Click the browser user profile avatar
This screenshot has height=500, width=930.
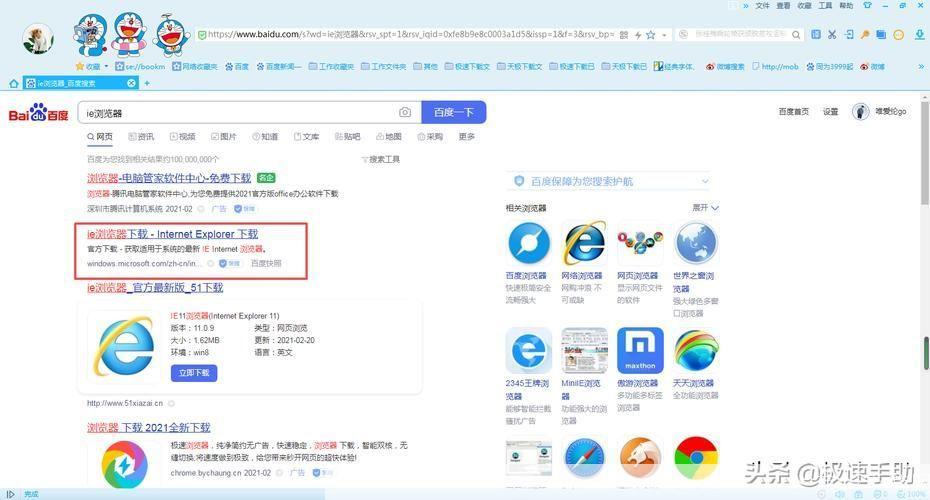[x=38, y=39]
